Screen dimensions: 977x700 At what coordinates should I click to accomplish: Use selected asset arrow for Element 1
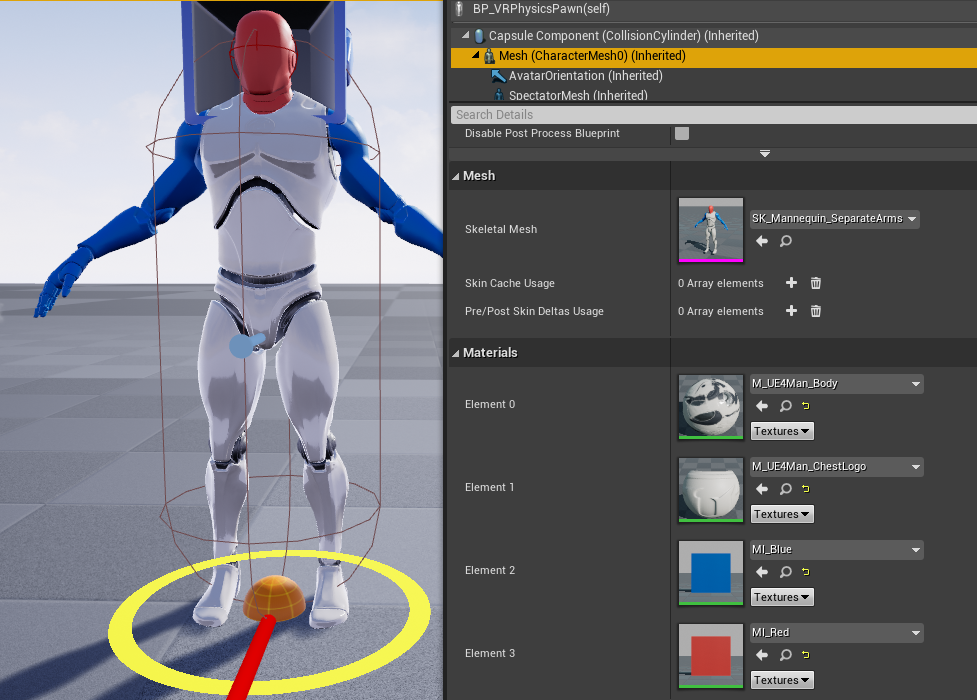pyautogui.click(x=761, y=489)
